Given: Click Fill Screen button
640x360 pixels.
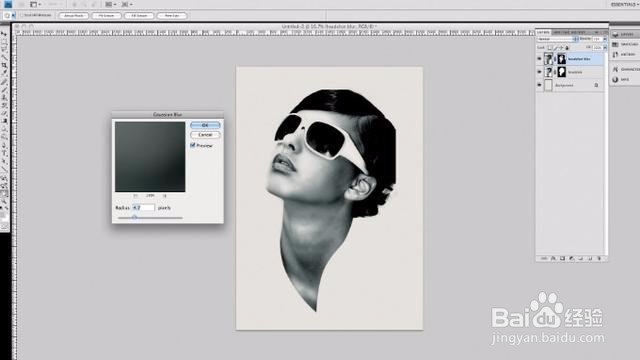Looking at the screenshot, I should pos(139,16).
